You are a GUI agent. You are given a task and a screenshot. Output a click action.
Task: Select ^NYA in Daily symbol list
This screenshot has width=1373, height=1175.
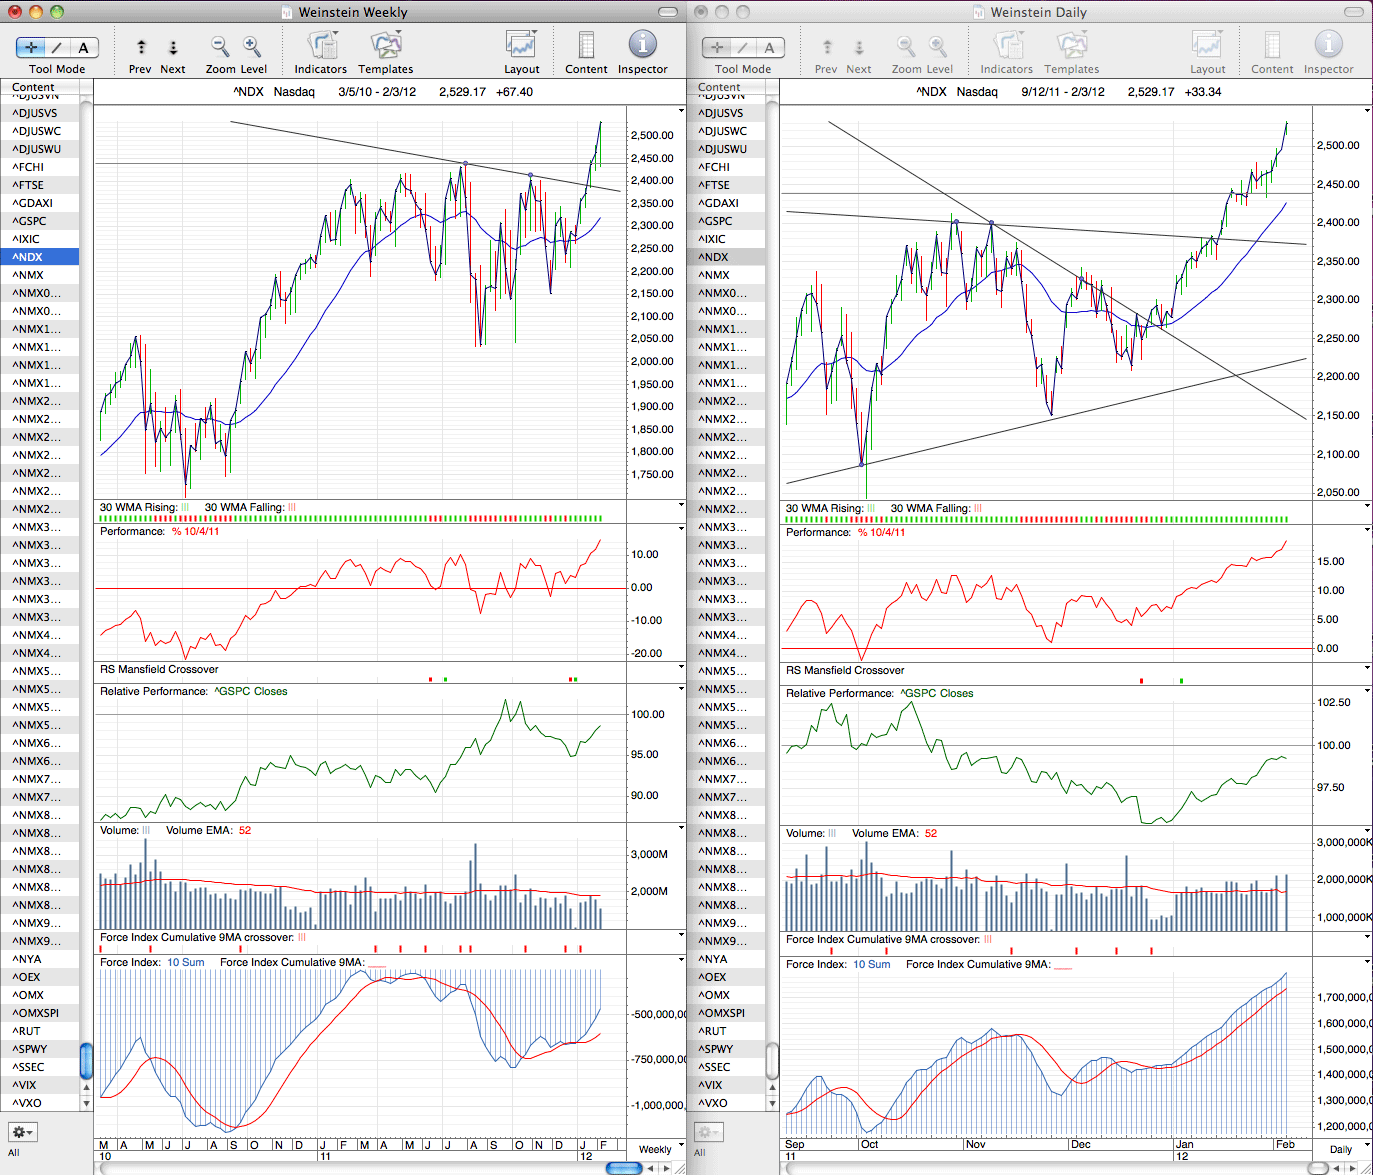726,959
